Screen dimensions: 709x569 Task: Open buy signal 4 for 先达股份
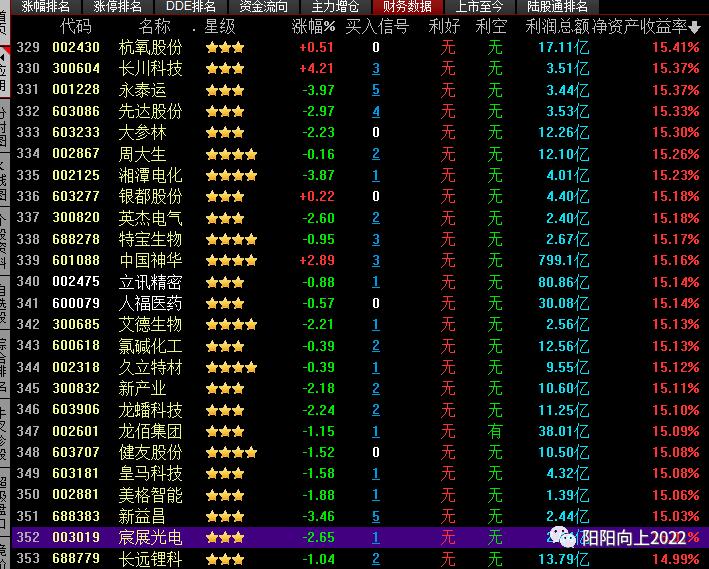click(376, 111)
